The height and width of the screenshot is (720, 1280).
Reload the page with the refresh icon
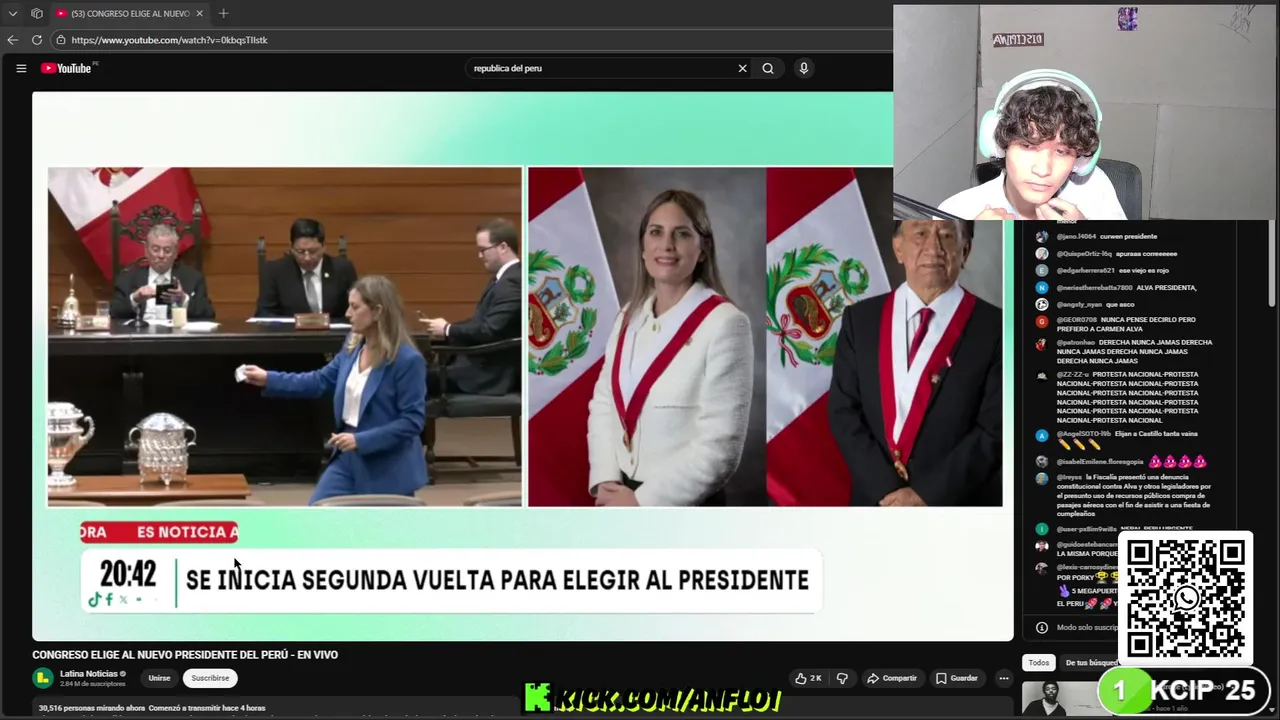tap(37, 40)
